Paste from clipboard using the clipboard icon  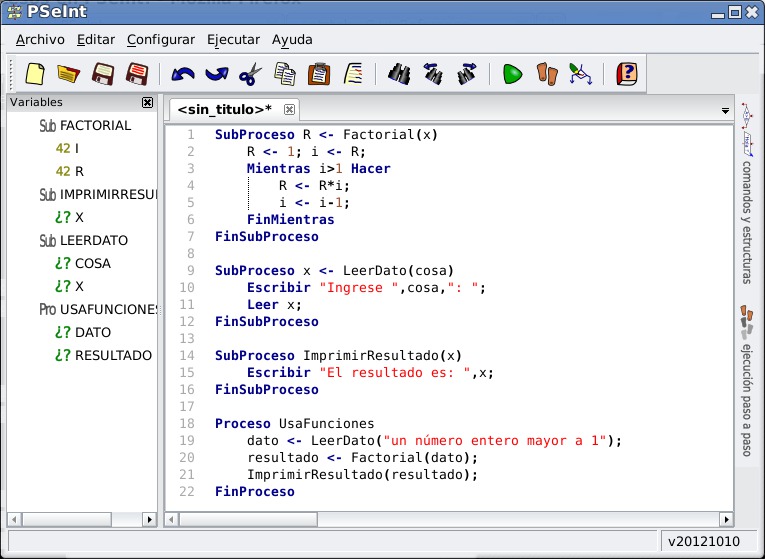click(x=319, y=74)
